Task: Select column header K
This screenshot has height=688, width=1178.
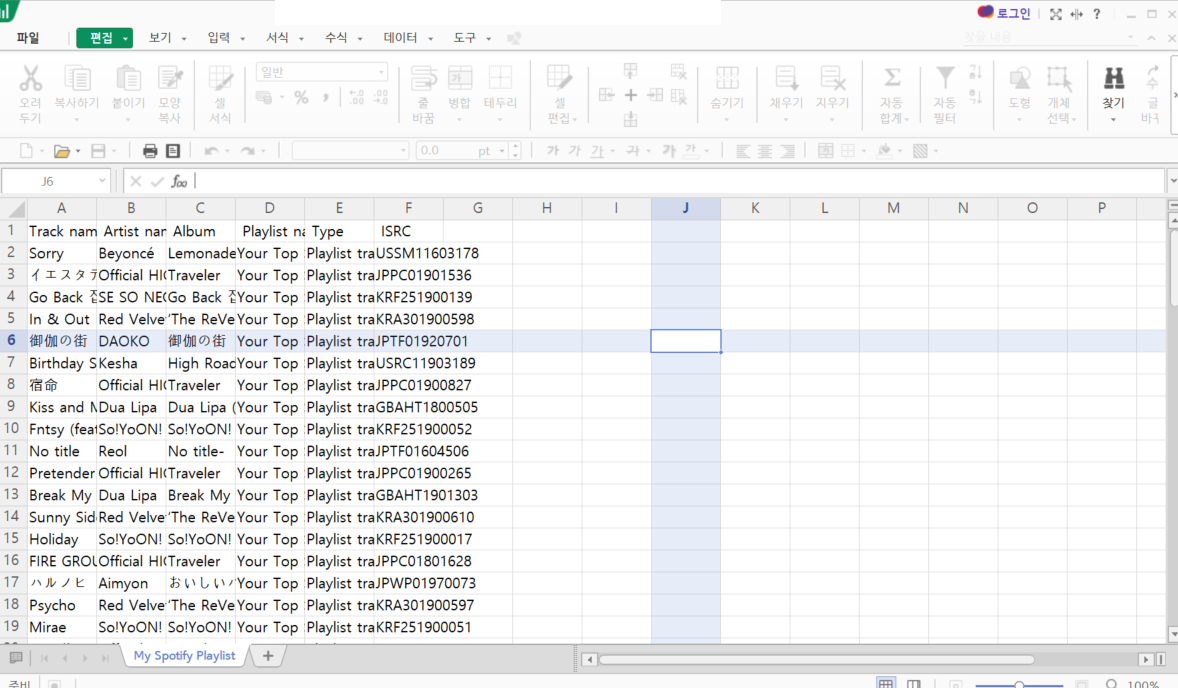Action: click(x=755, y=208)
